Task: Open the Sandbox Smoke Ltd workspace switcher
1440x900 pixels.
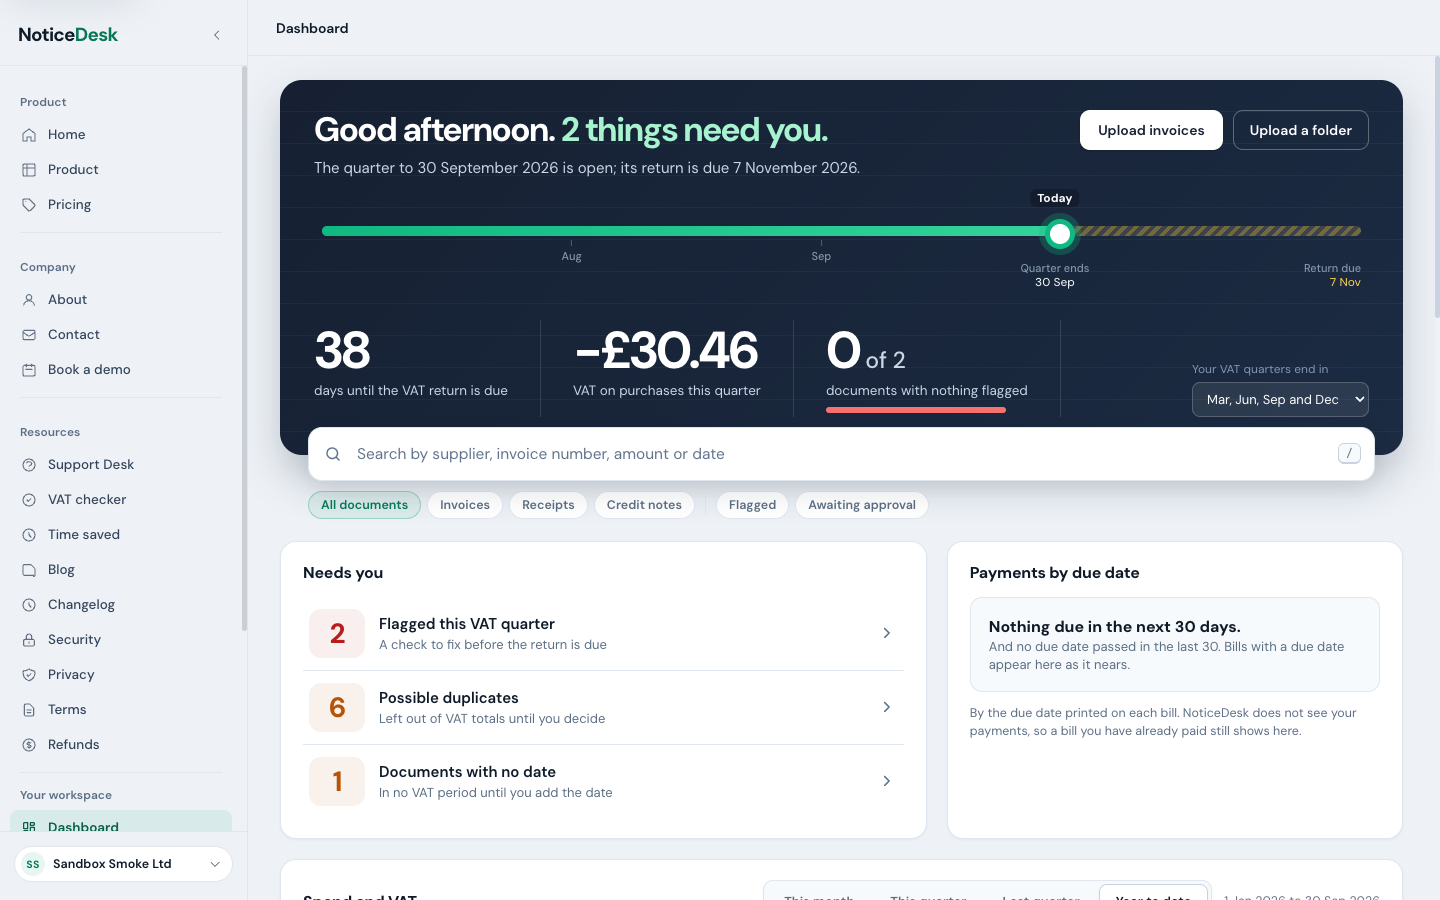Action: pos(123,864)
